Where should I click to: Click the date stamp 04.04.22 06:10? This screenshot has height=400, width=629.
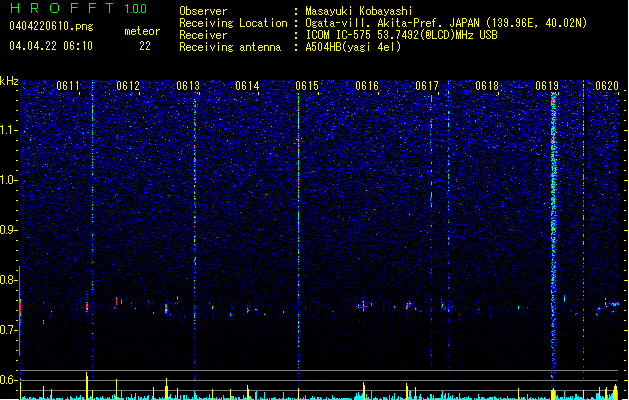pyautogui.click(x=51, y=46)
